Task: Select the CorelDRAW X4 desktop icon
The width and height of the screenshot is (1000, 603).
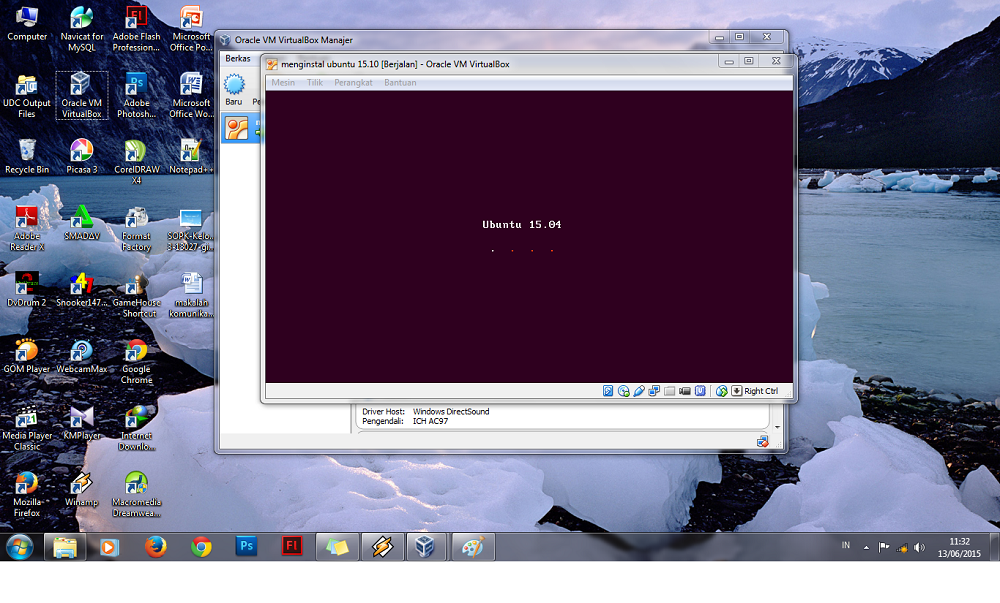Action: point(136,162)
